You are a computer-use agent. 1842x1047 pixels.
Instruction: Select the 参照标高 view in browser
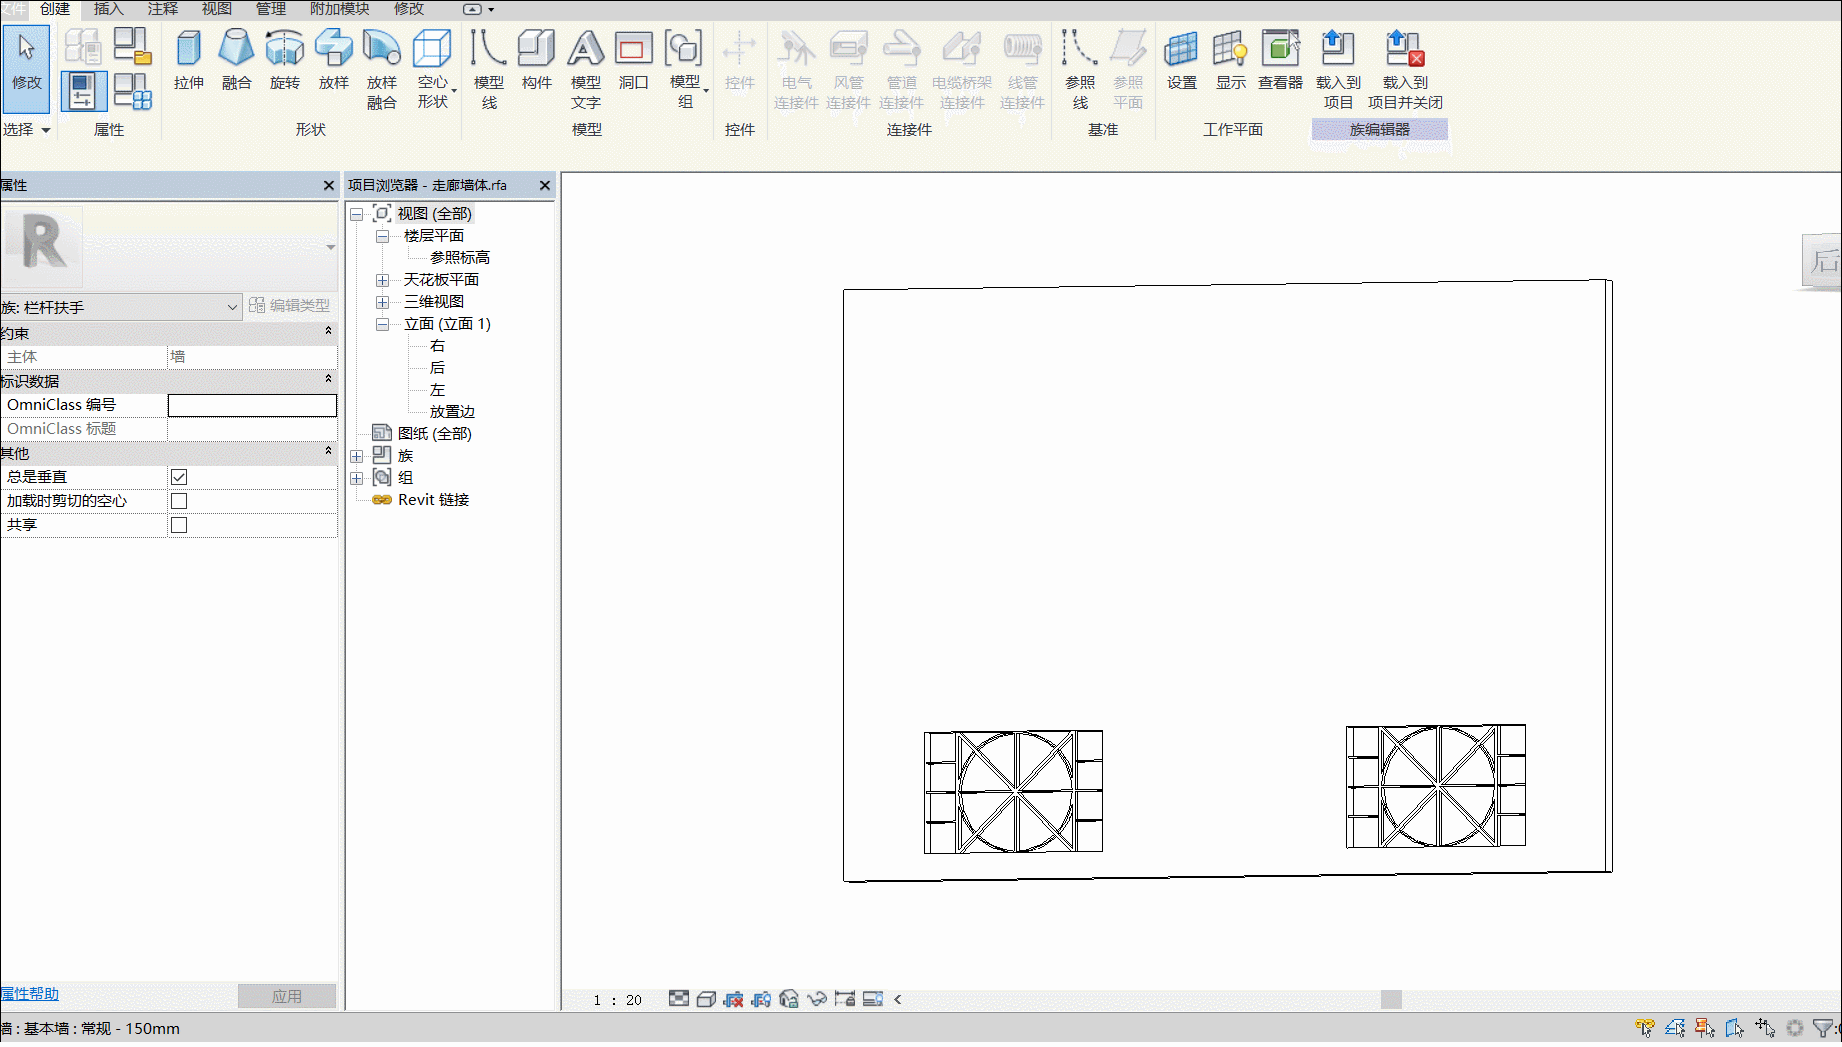point(459,258)
